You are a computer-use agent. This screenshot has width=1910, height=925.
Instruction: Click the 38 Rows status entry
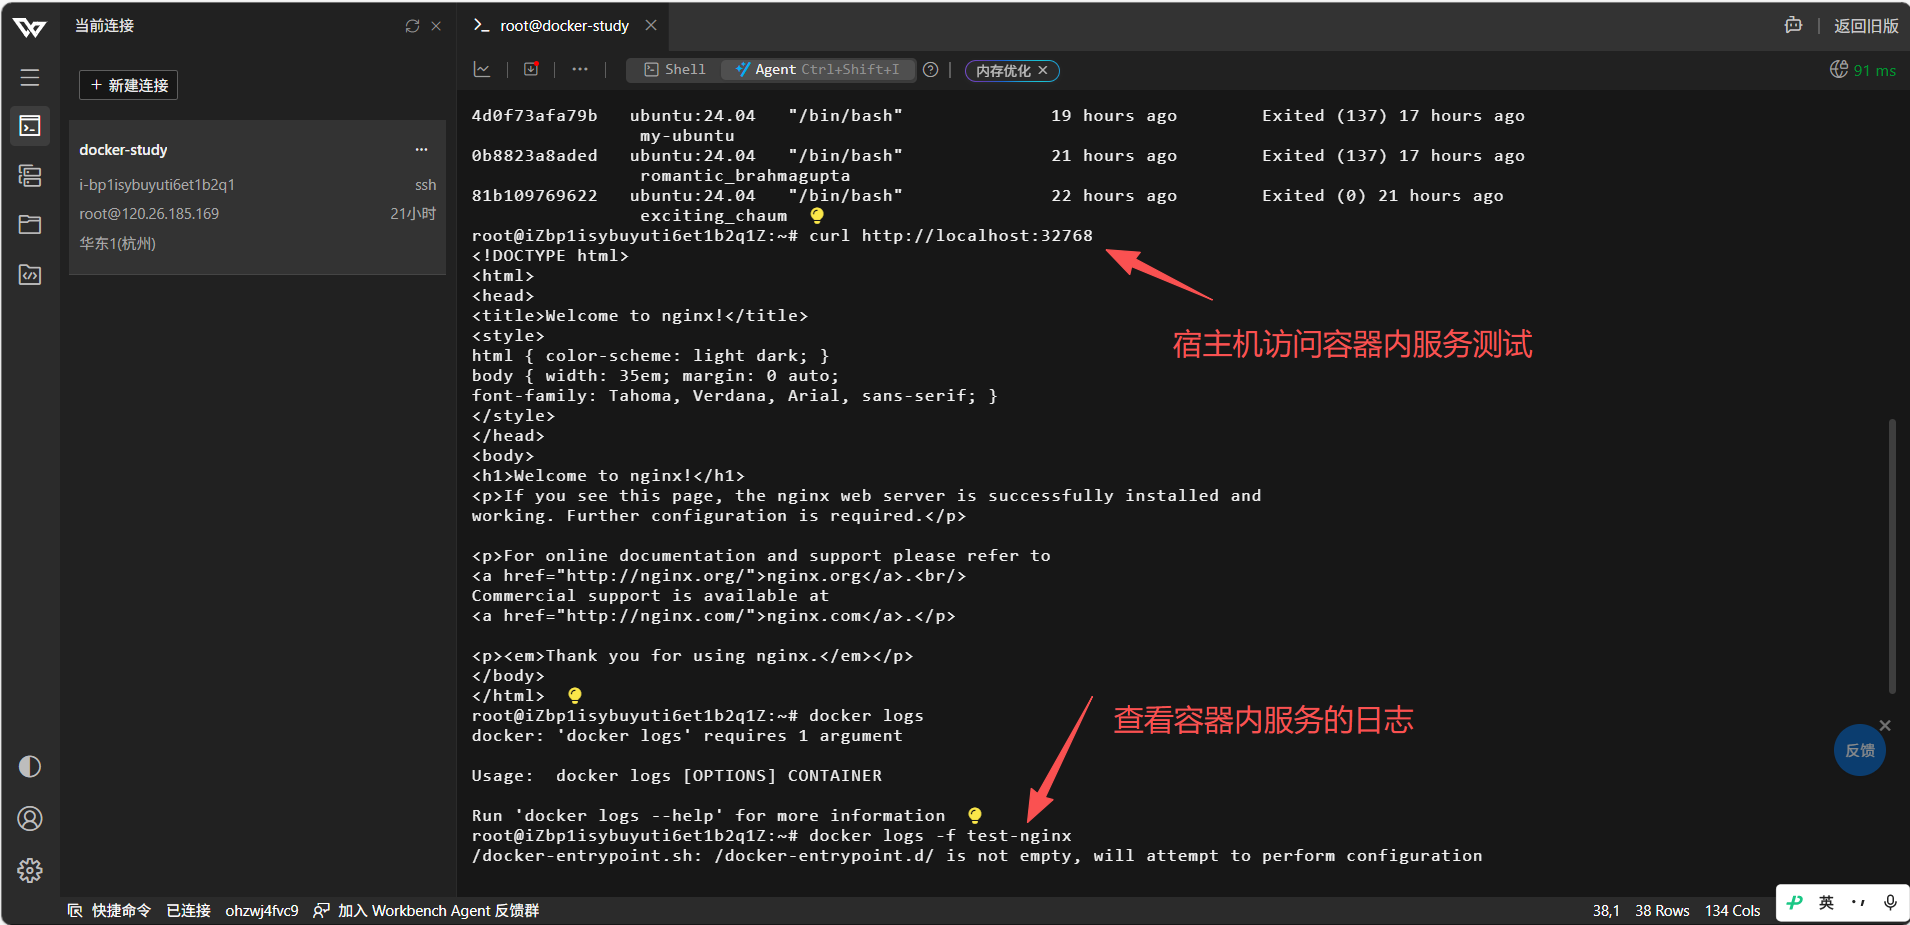[x=1662, y=910]
